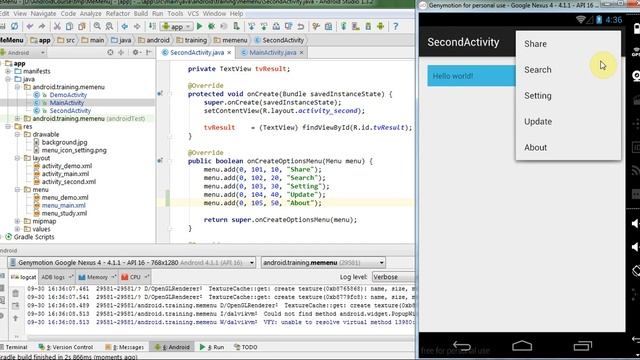The height and width of the screenshot is (360, 640).
Task: Click the Help question mark icon
Action: 395,27
